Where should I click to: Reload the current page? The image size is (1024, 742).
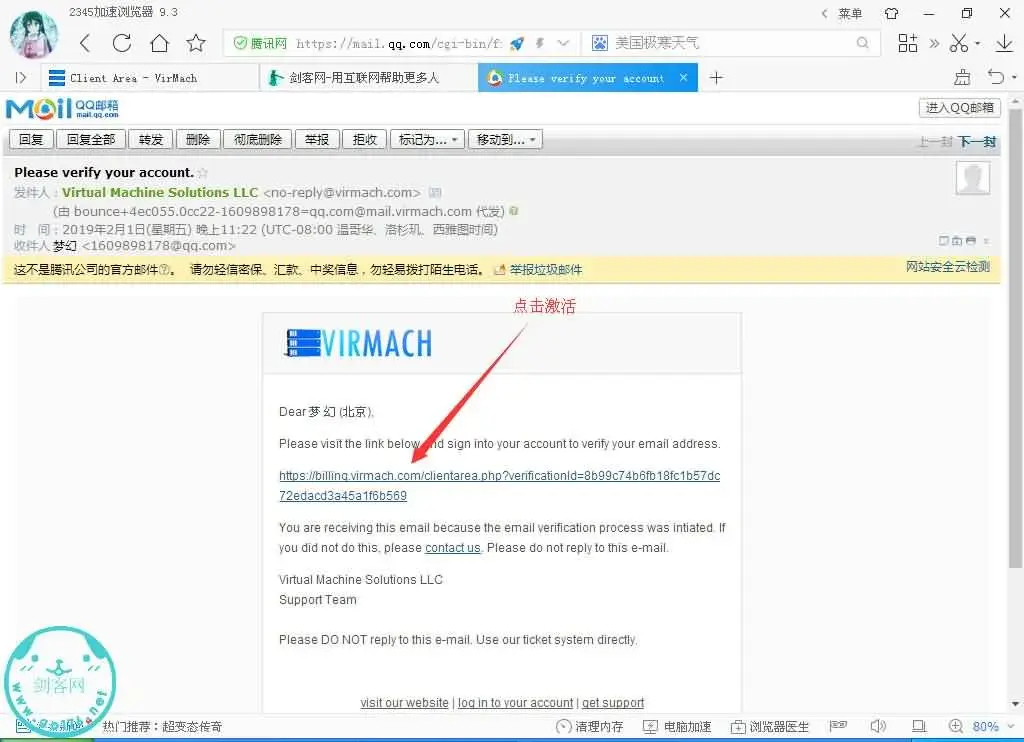121,43
